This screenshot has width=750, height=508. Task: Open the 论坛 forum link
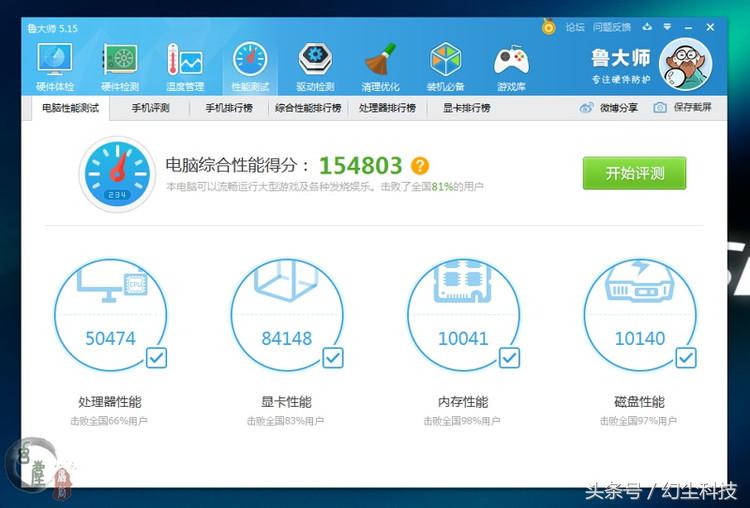pos(575,27)
